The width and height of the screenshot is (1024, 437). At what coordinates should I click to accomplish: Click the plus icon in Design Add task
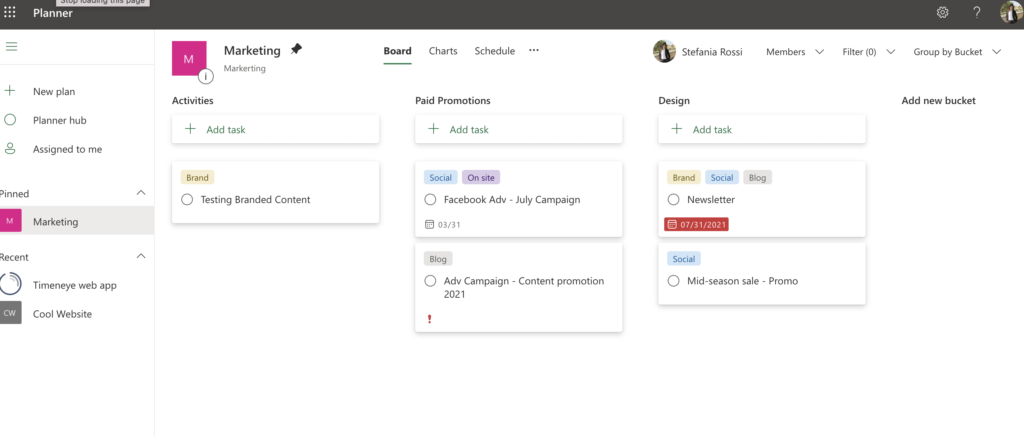677,129
